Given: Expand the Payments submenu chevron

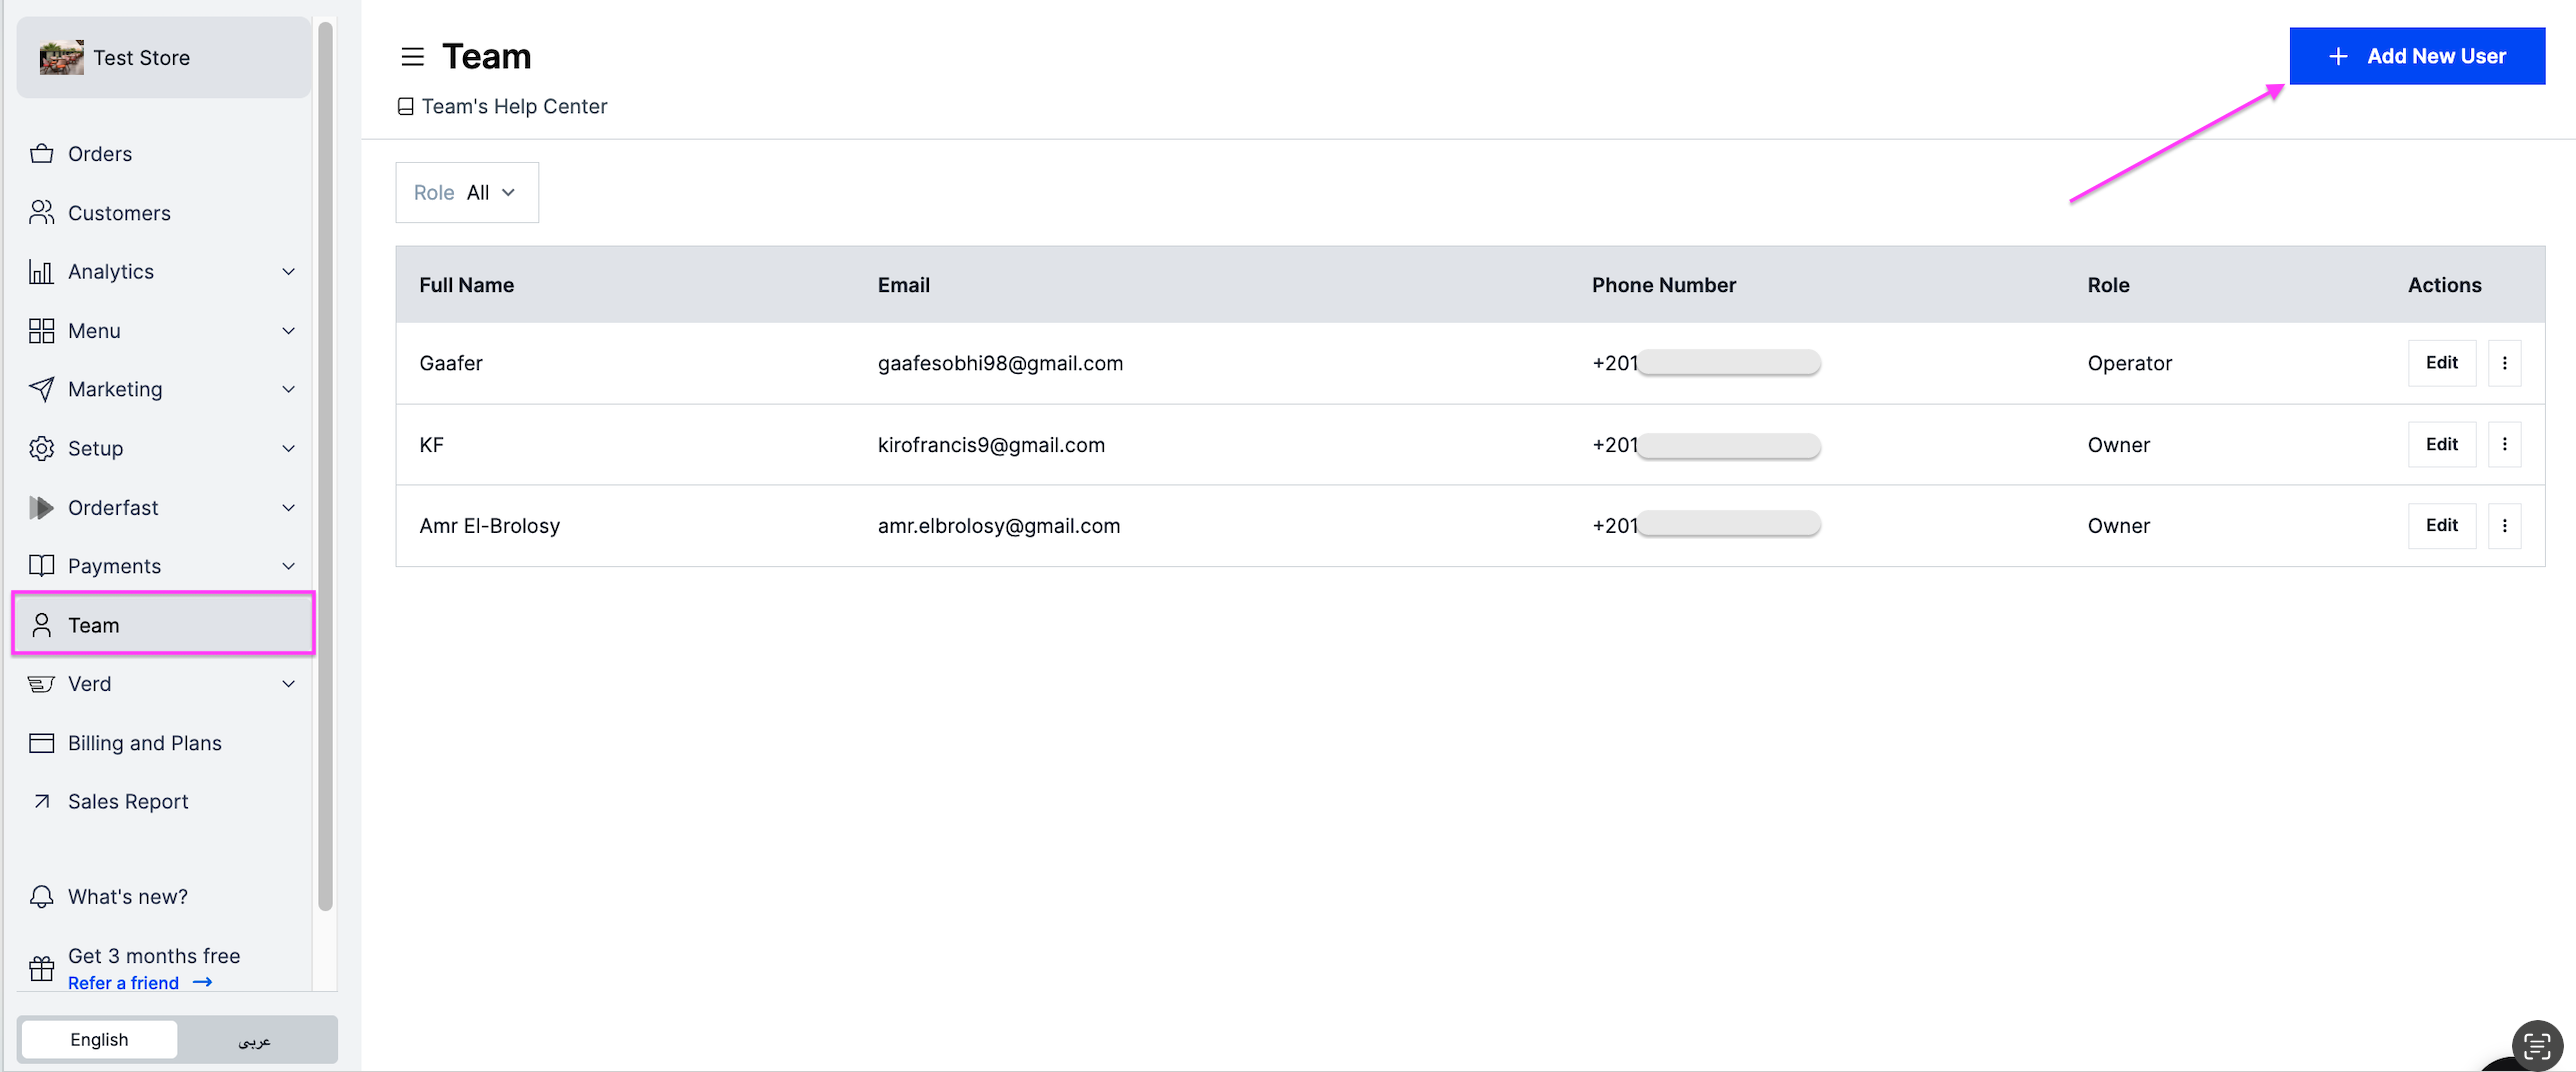Looking at the screenshot, I should (x=288, y=566).
